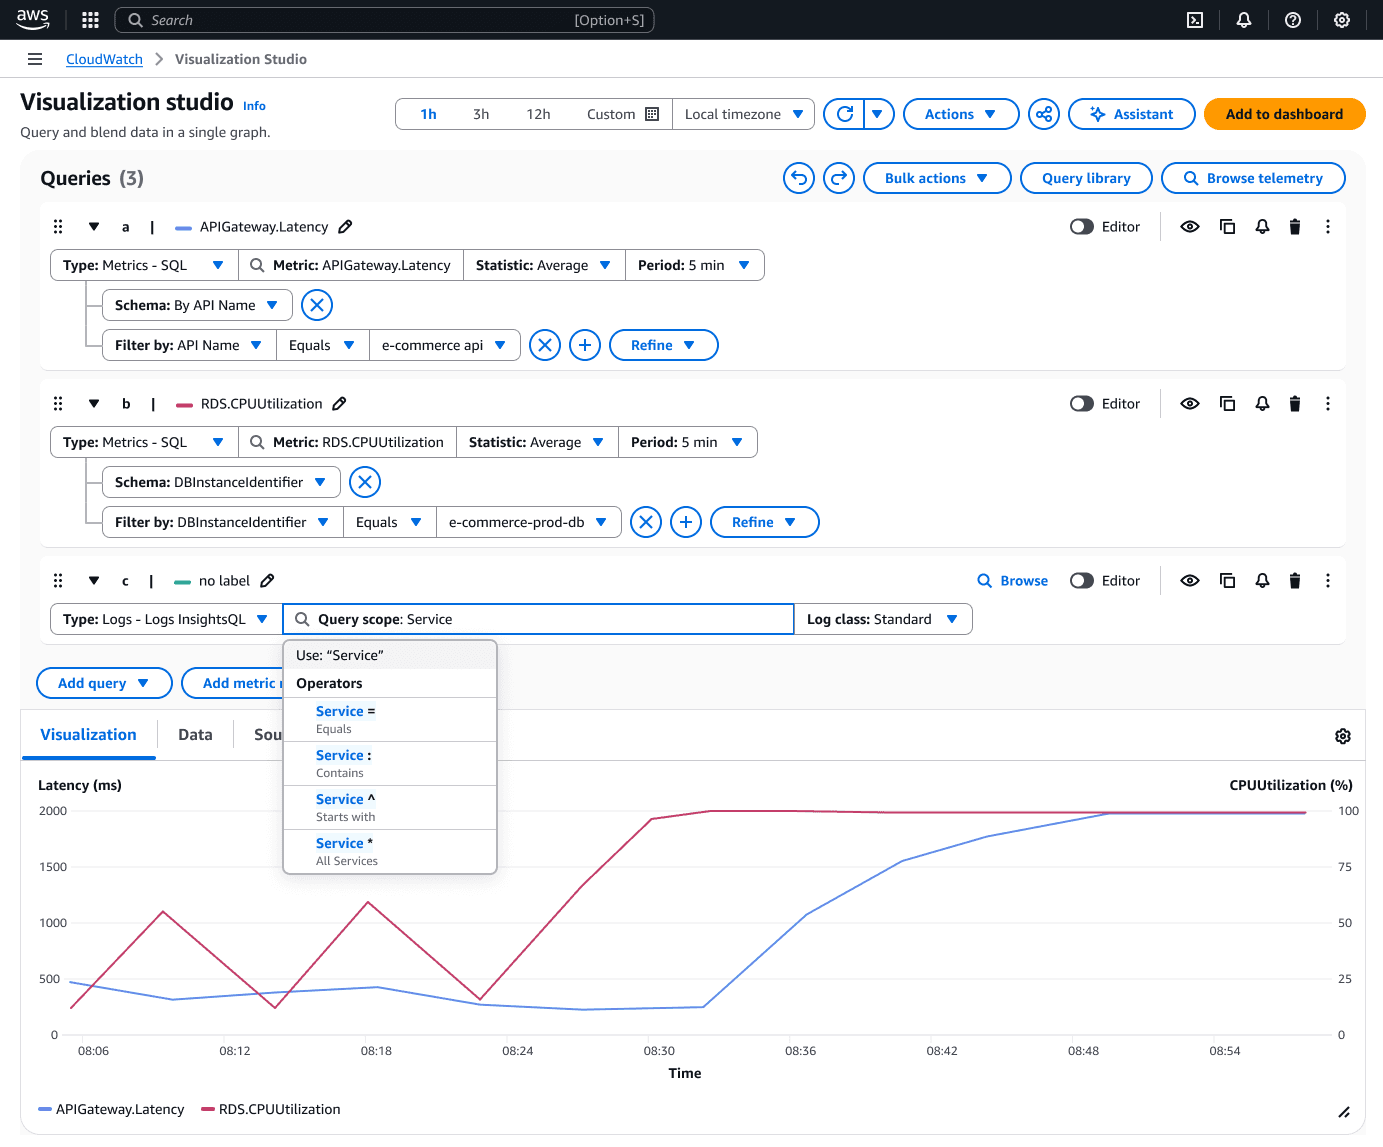Change Statistic: Average for query a
Image resolution: width=1383 pixels, height=1147 pixels.
pos(544,265)
